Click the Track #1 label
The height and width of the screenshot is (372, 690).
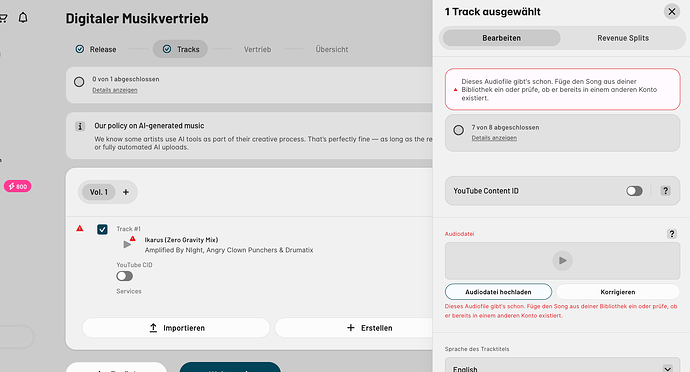(x=128, y=228)
